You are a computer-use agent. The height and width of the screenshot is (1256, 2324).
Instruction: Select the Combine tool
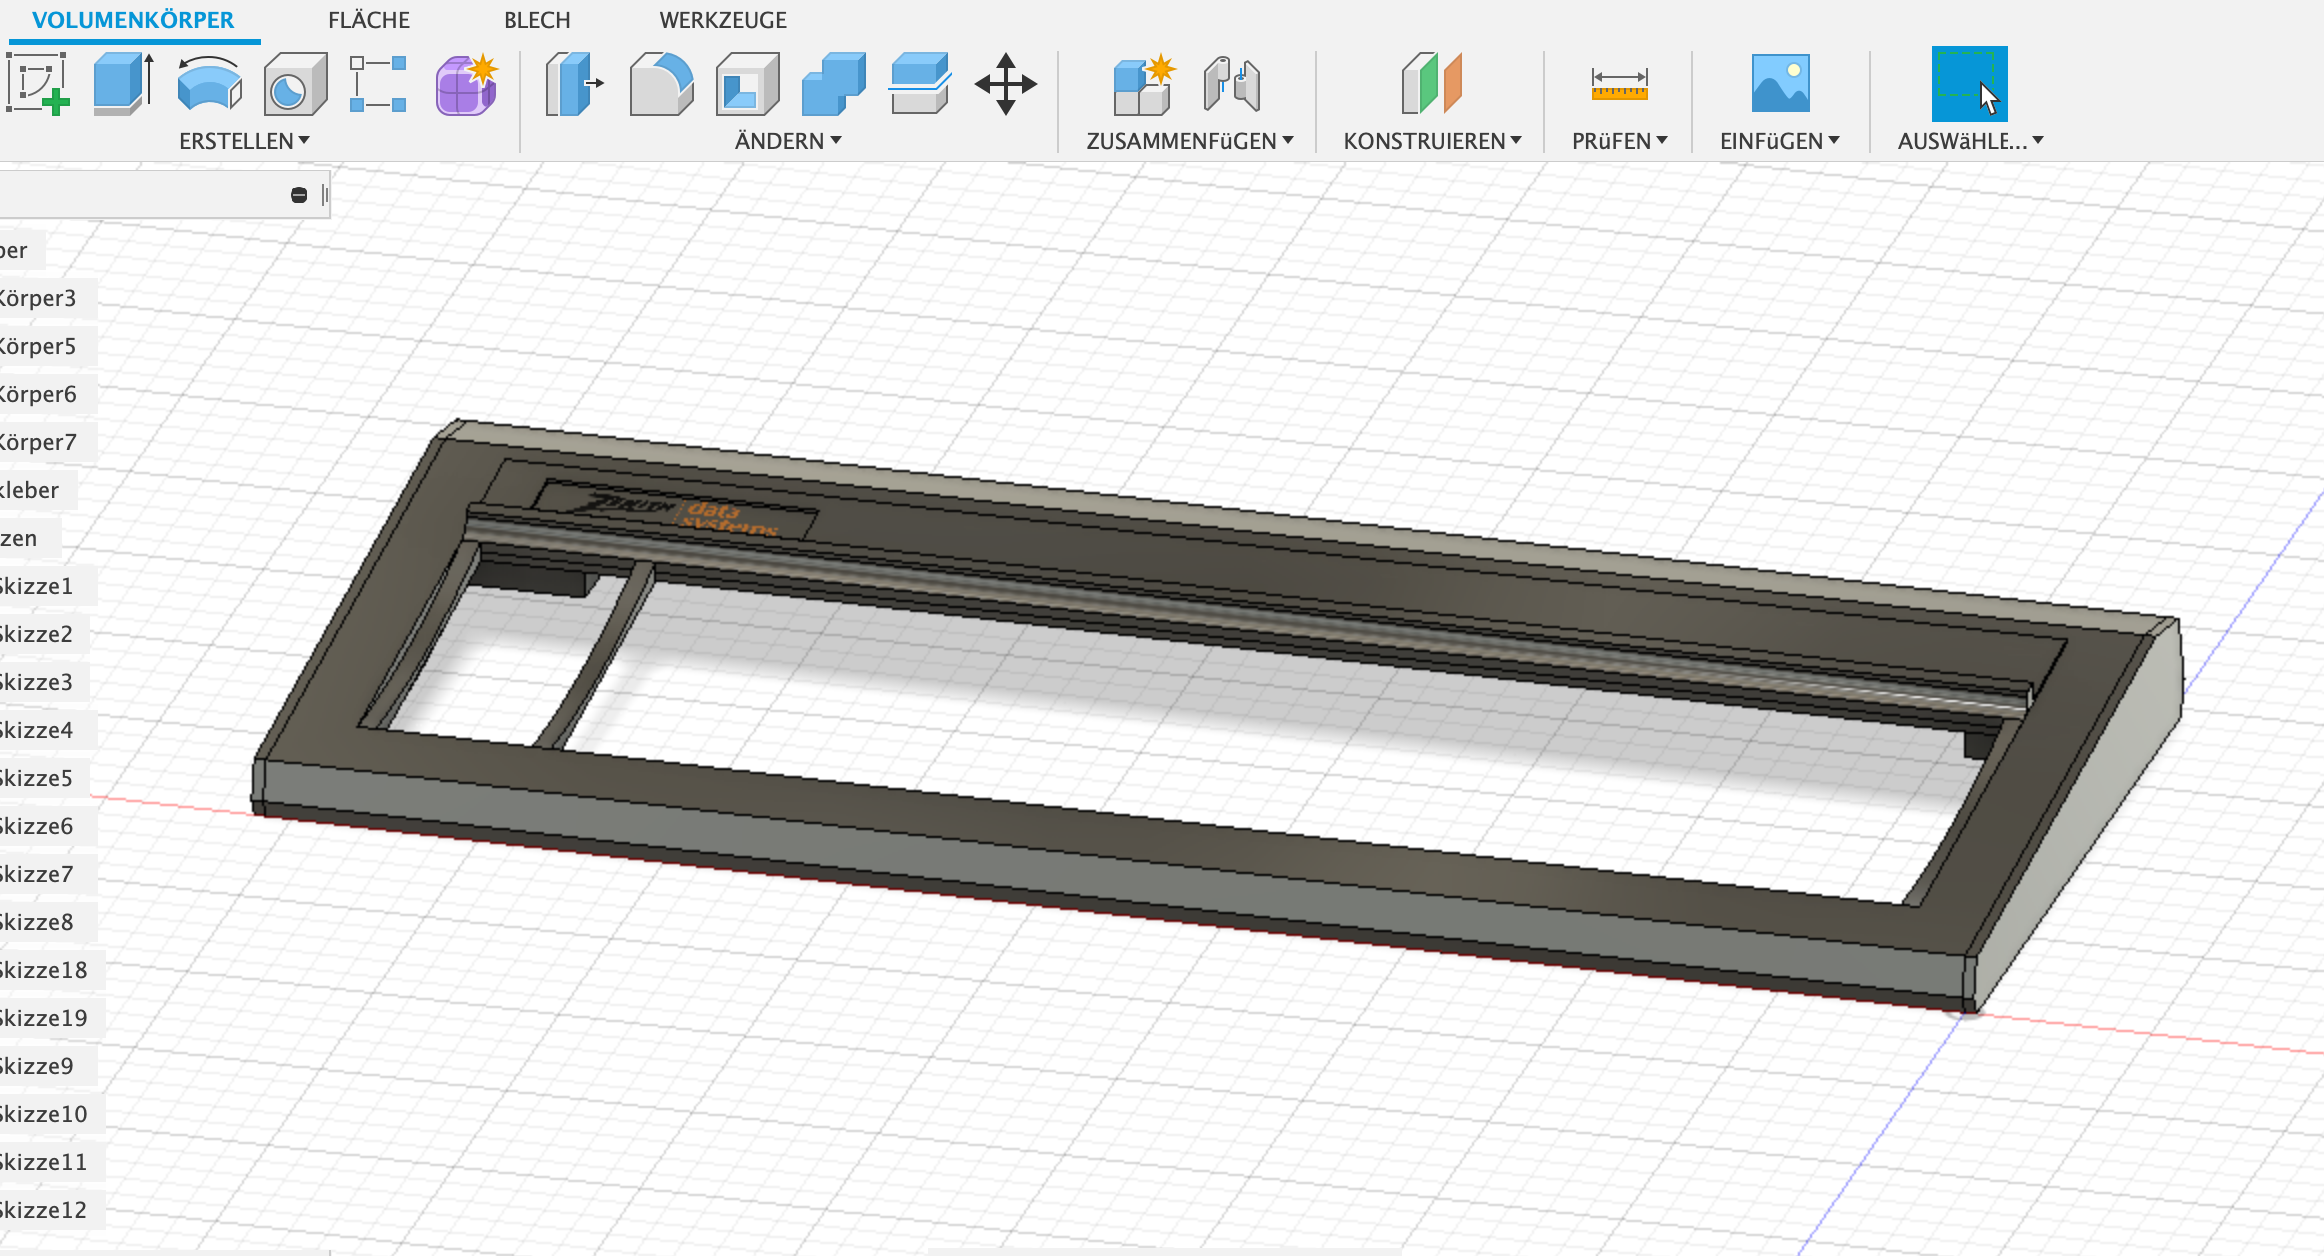(833, 84)
